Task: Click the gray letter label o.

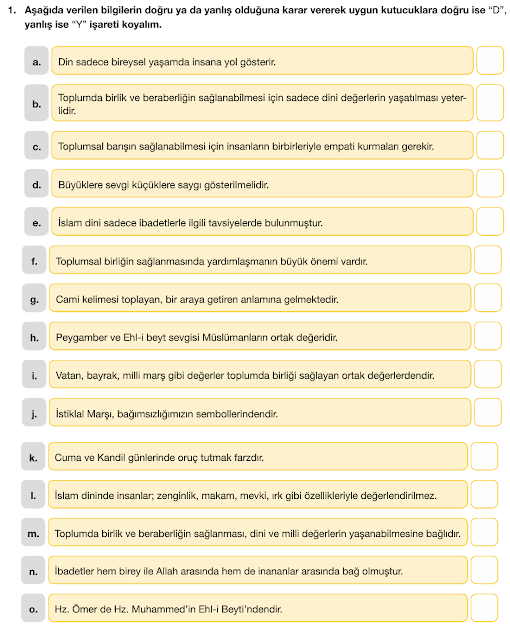Action: point(33,608)
